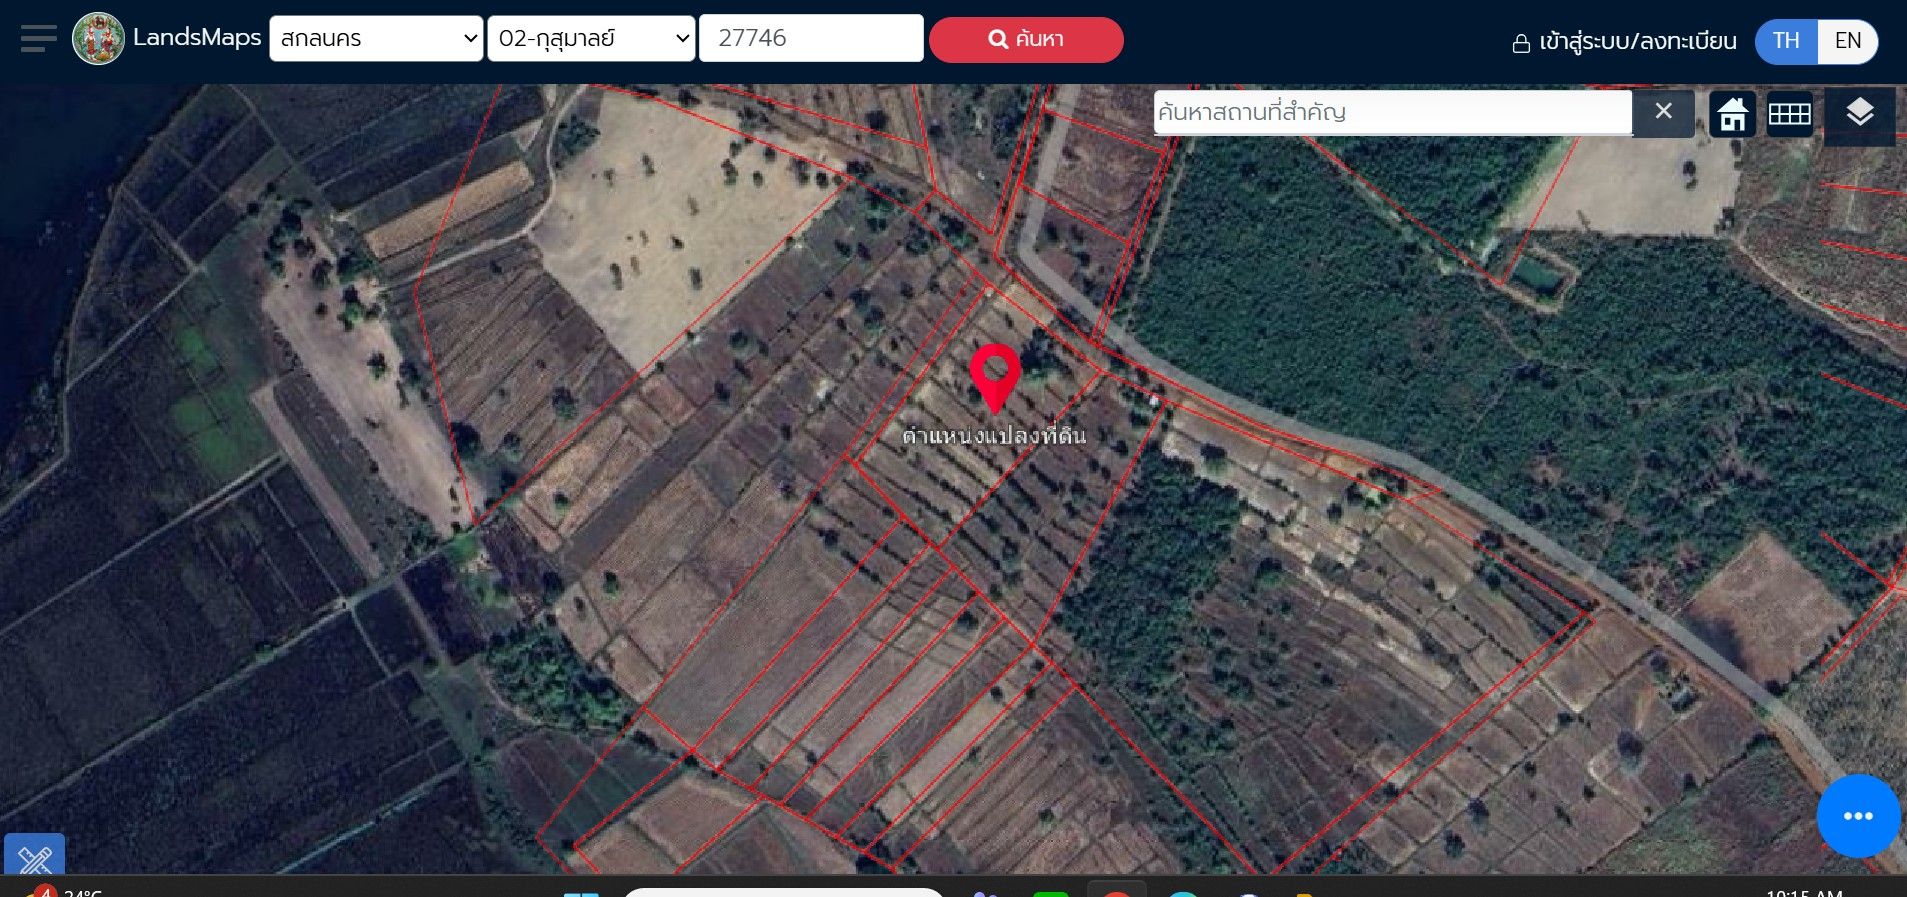
Task: Switch language to TH
Action: click(1786, 41)
